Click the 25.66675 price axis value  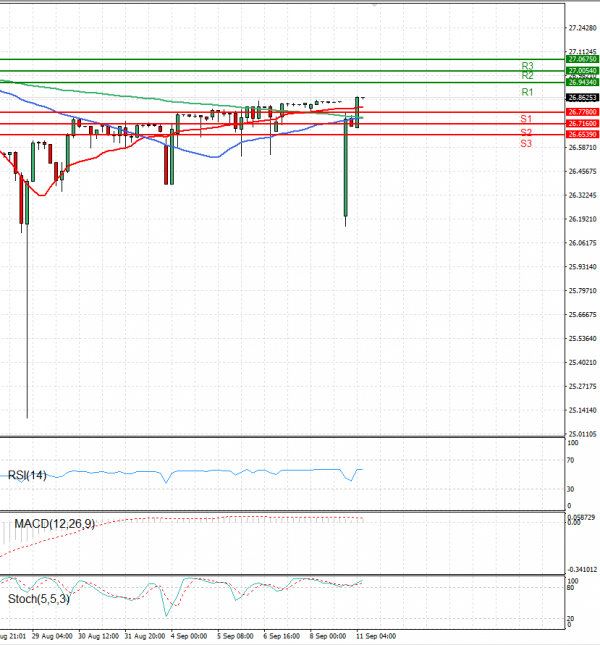click(582, 314)
